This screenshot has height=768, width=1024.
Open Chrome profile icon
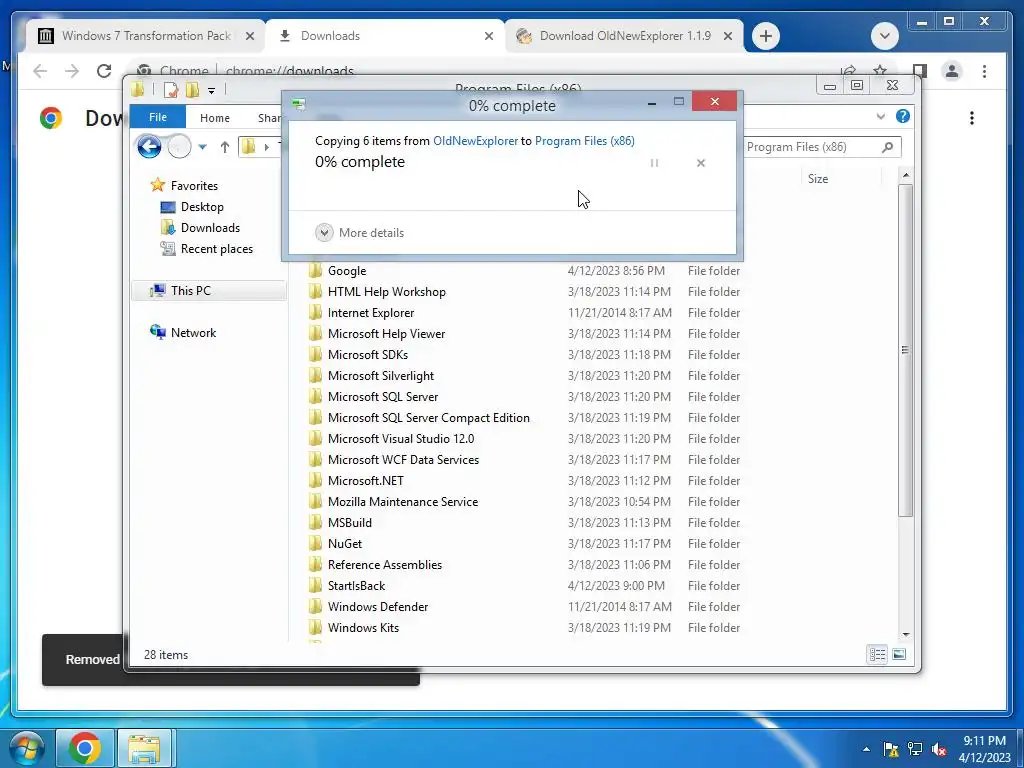coord(952,71)
